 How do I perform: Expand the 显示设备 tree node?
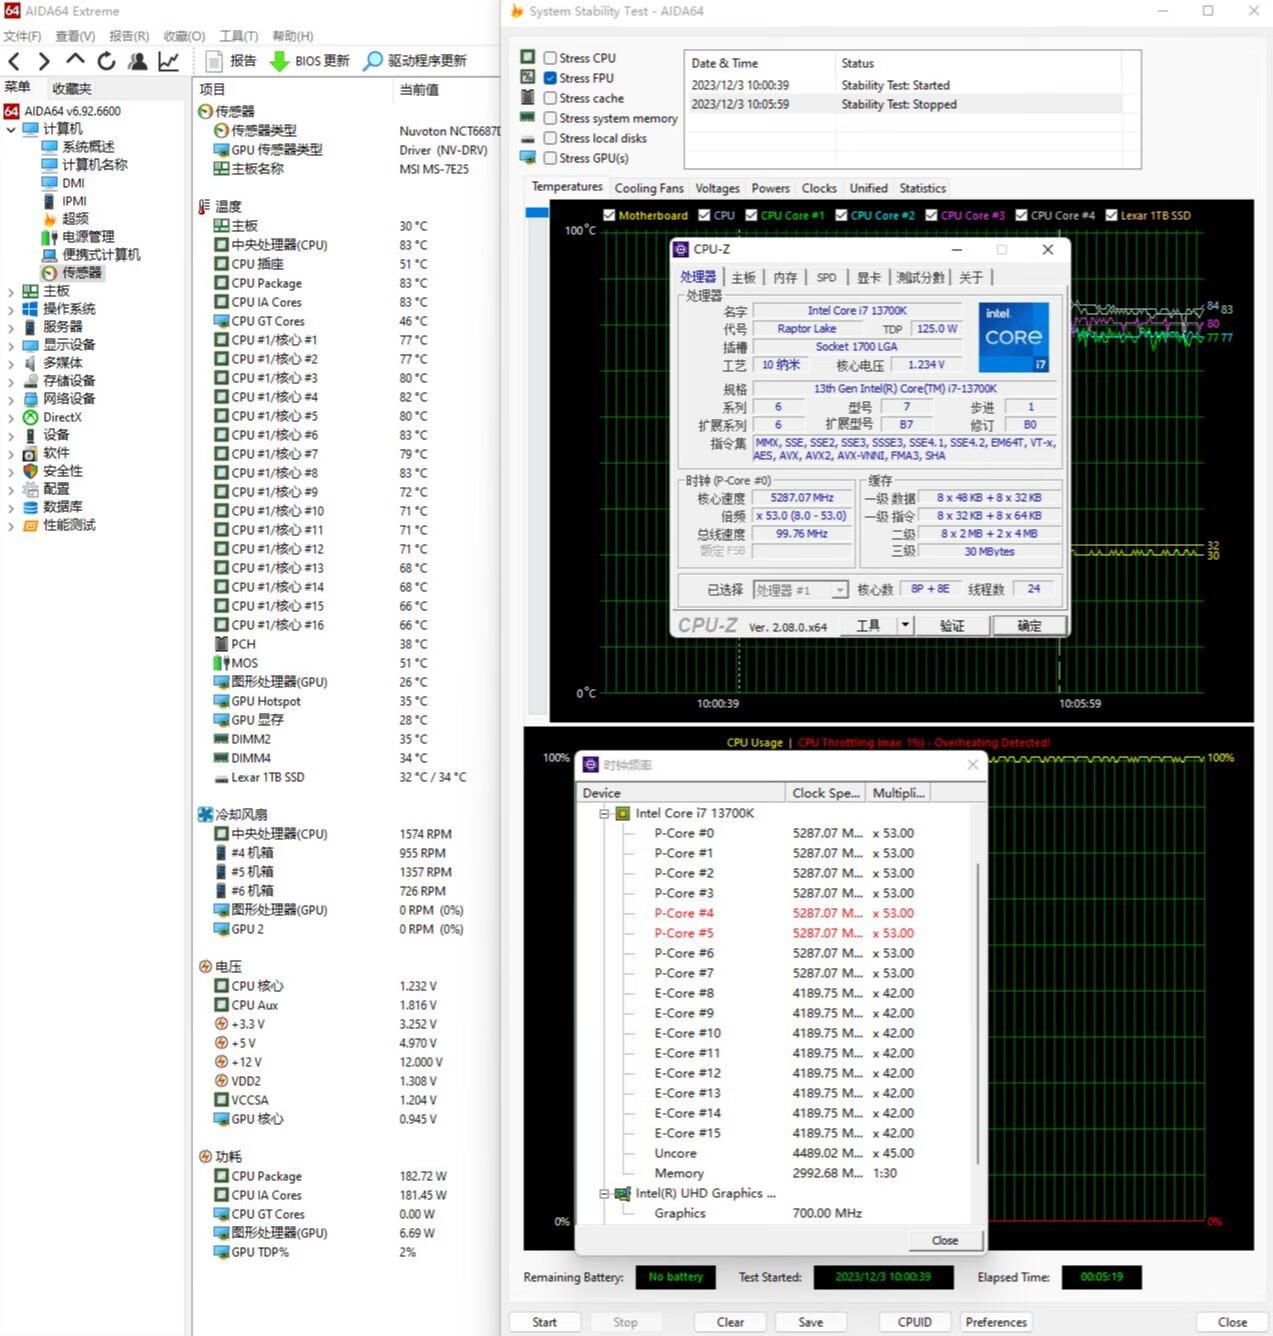(11, 345)
